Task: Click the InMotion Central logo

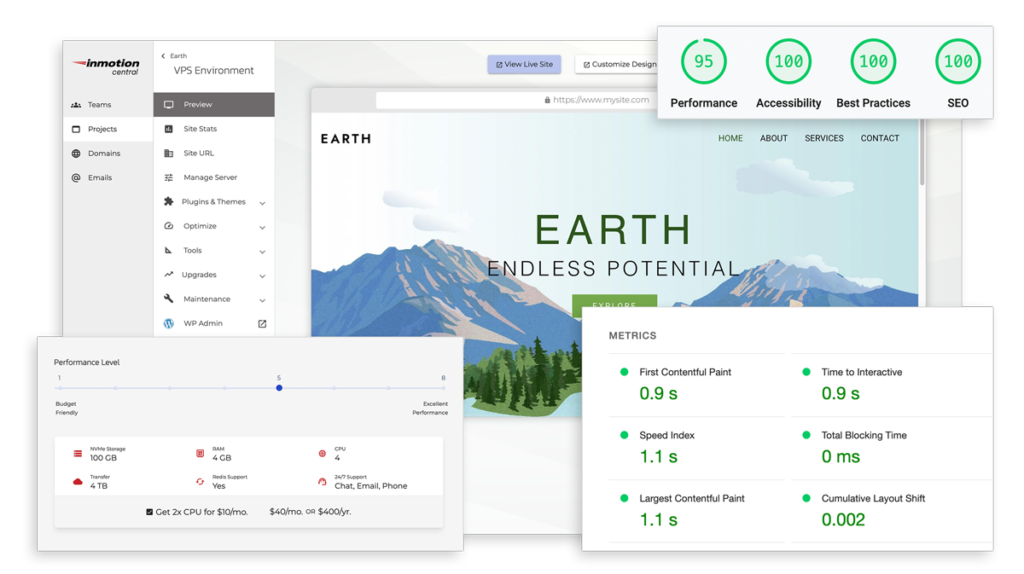Action: point(107,66)
